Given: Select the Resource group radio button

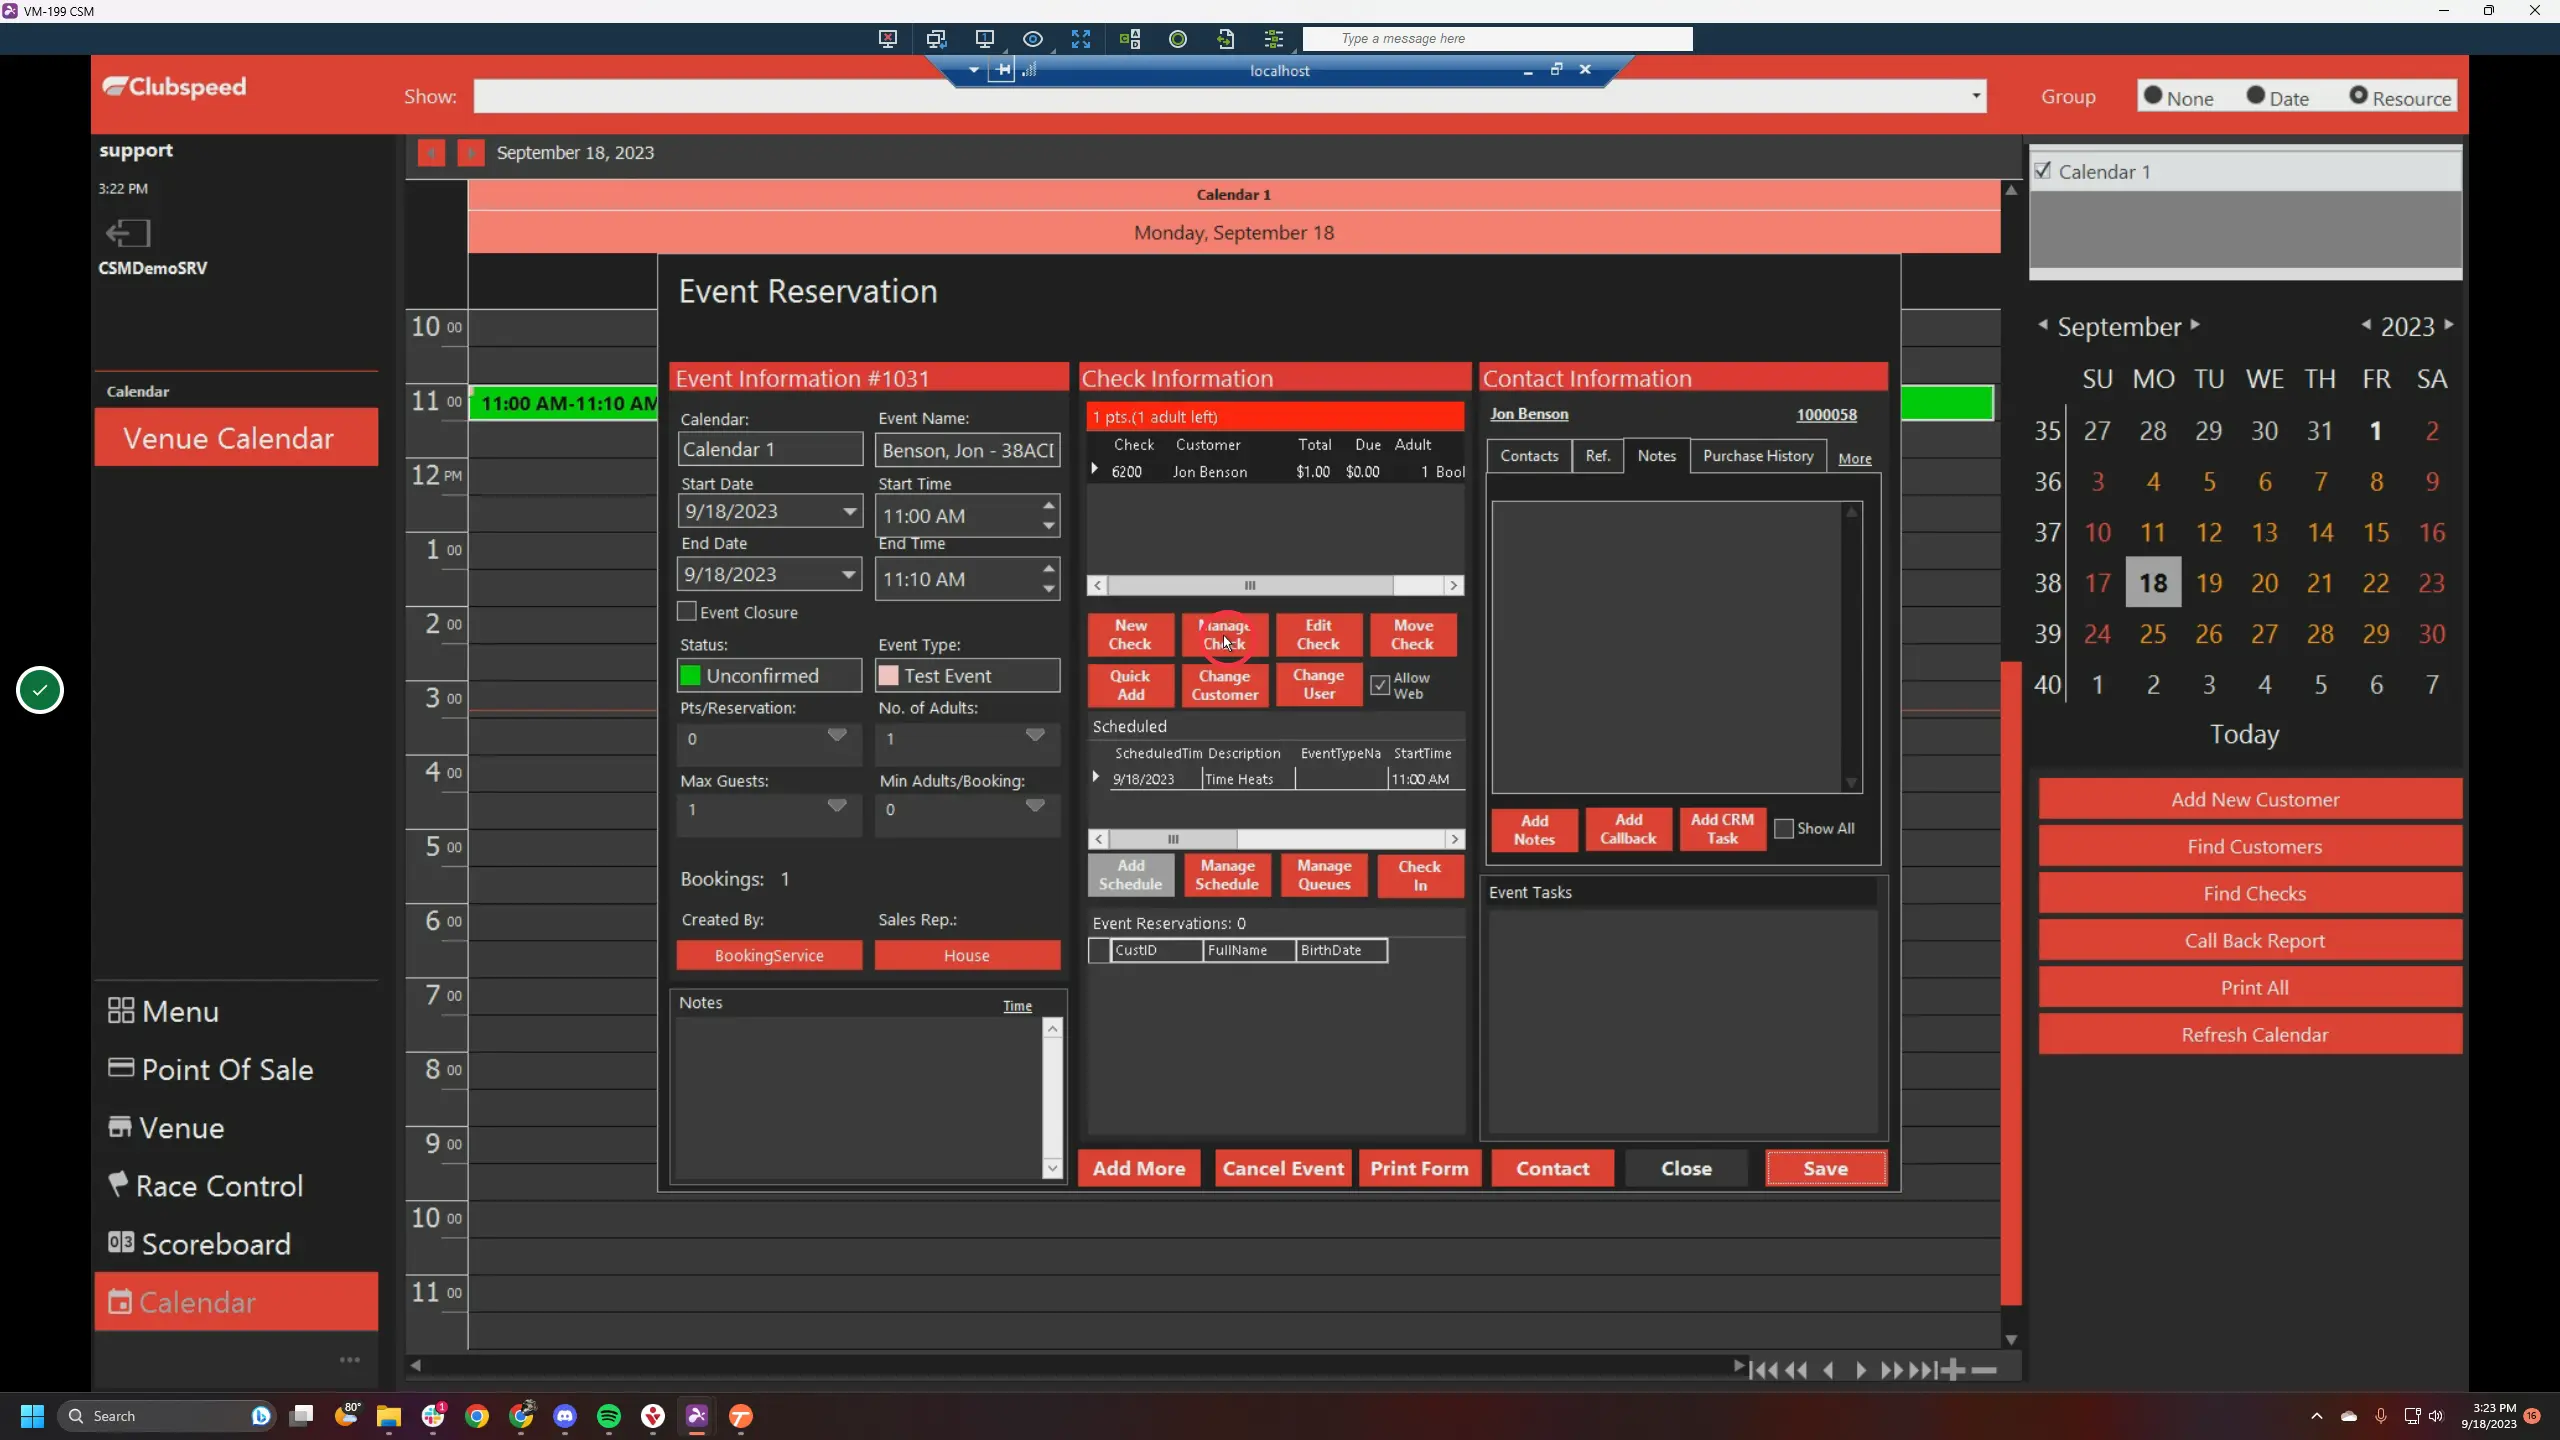Looking at the screenshot, I should 2358,96.
